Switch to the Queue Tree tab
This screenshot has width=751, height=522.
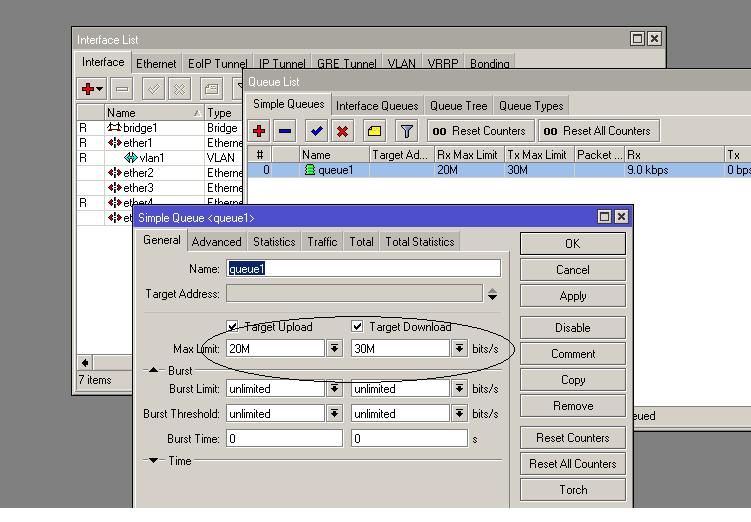click(x=458, y=106)
